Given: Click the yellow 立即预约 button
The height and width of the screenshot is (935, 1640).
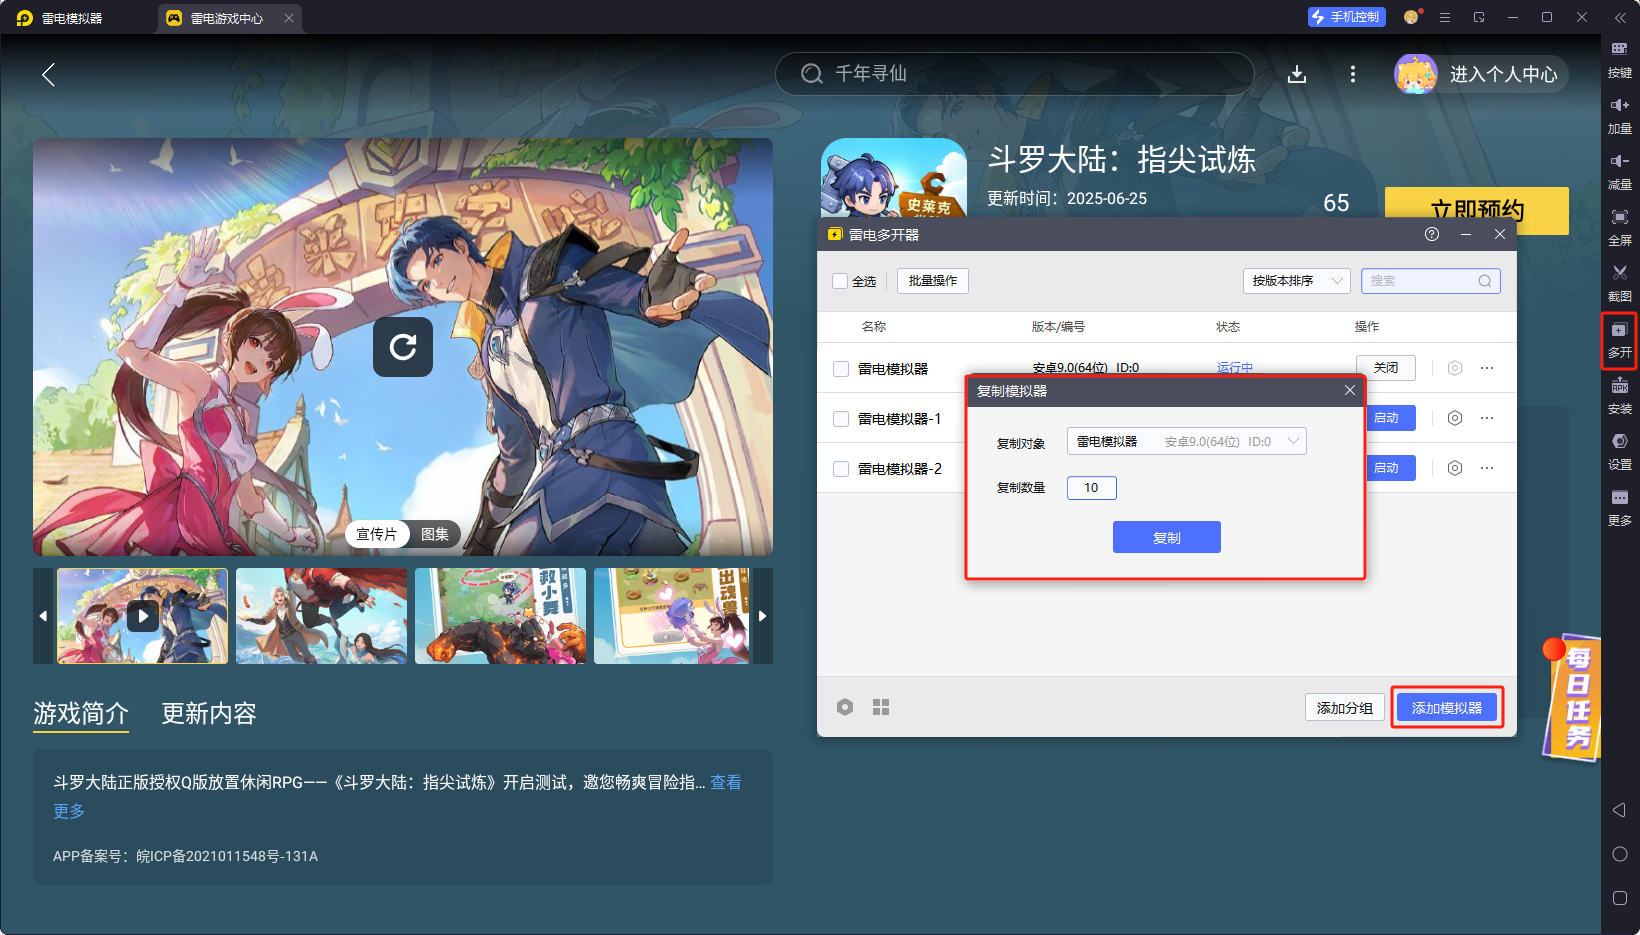Looking at the screenshot, I should 1477,210.
